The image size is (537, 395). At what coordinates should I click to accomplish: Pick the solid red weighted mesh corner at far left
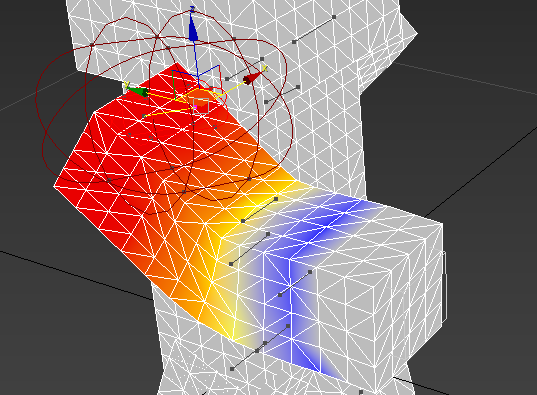coord(55,186)
